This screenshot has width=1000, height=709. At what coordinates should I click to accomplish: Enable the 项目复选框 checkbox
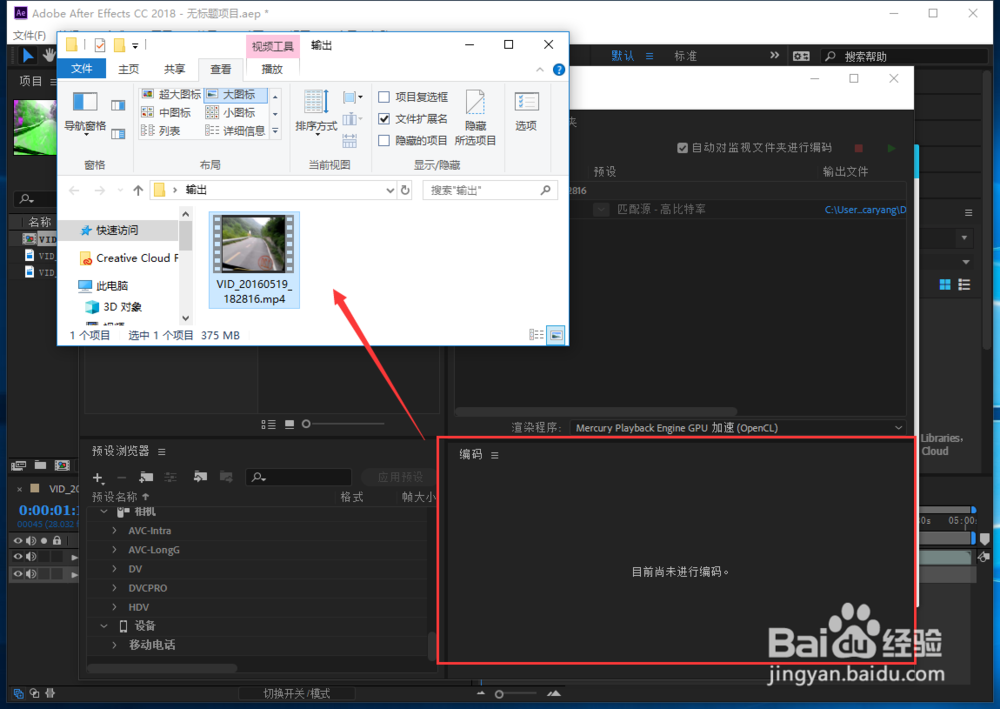tap(384, 96)
